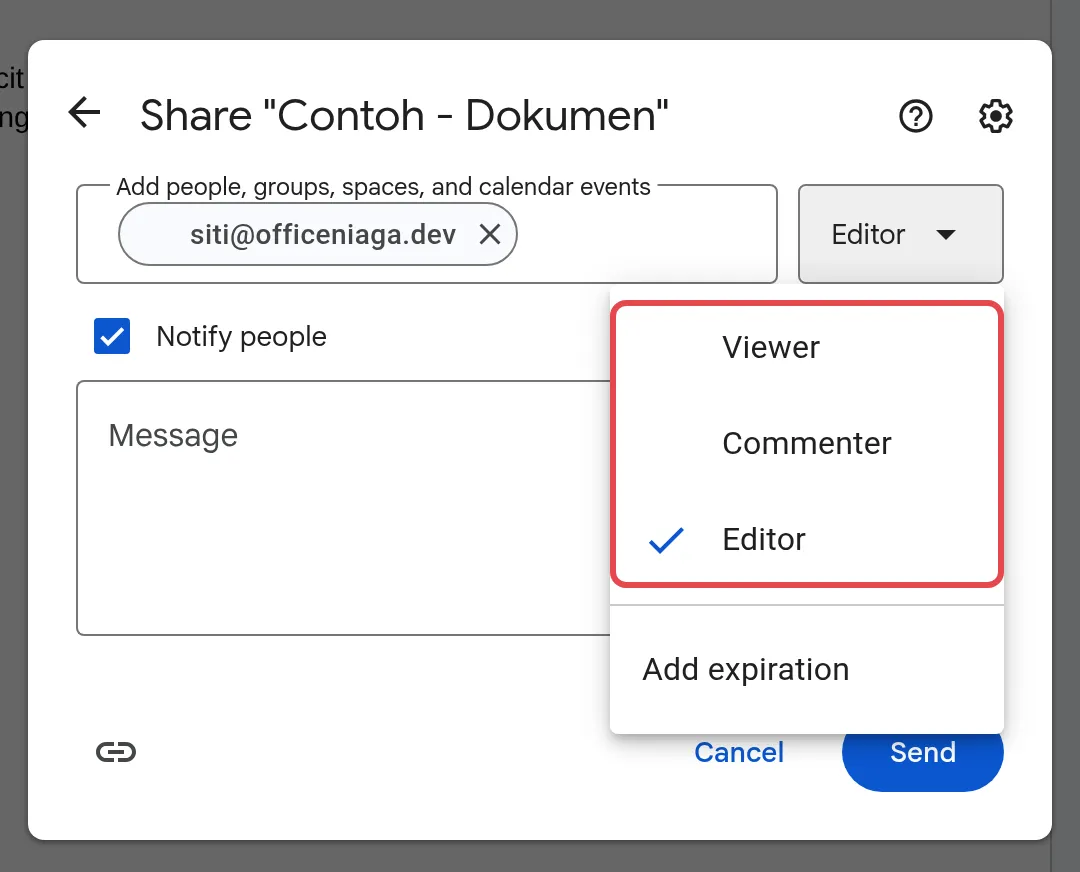Viewport: 1080px width, 872px height.
Task: Choose Commenter from the role menu
Action: (807, 443)
